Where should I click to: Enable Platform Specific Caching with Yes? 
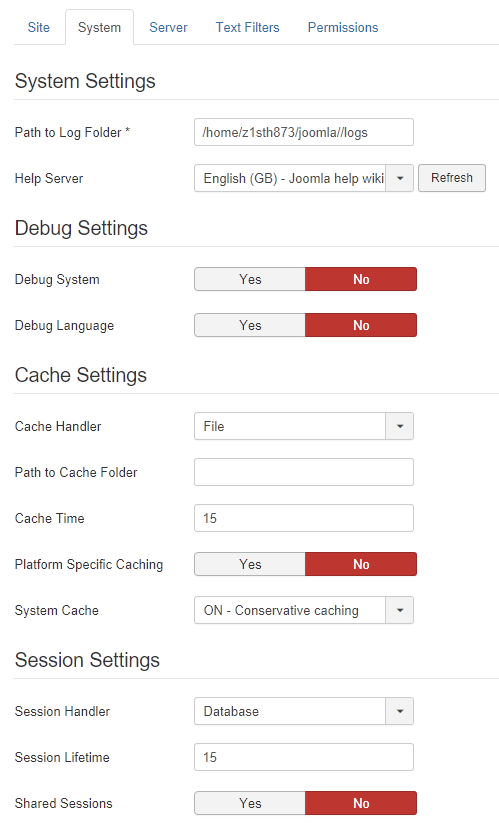(250, 564)
